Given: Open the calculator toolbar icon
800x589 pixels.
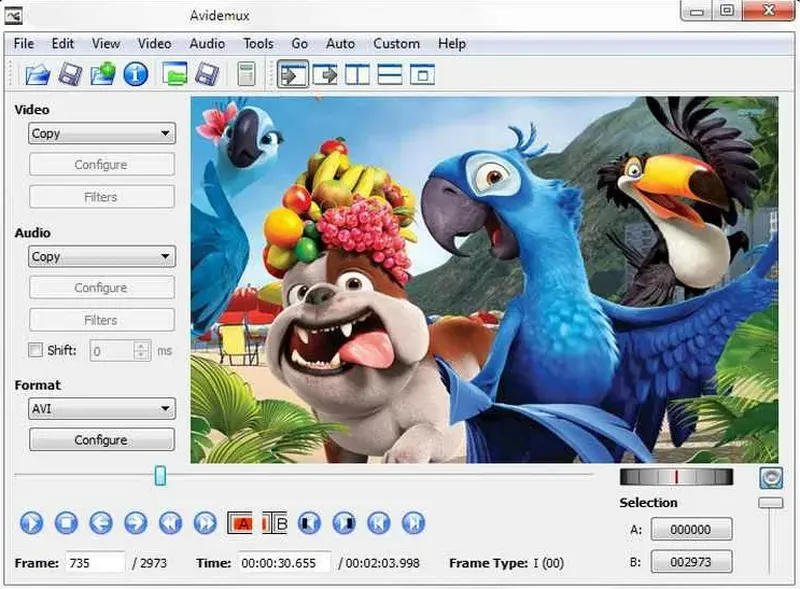Looking at the screenshot, I should pyautogui.click(x=246, y=75).
